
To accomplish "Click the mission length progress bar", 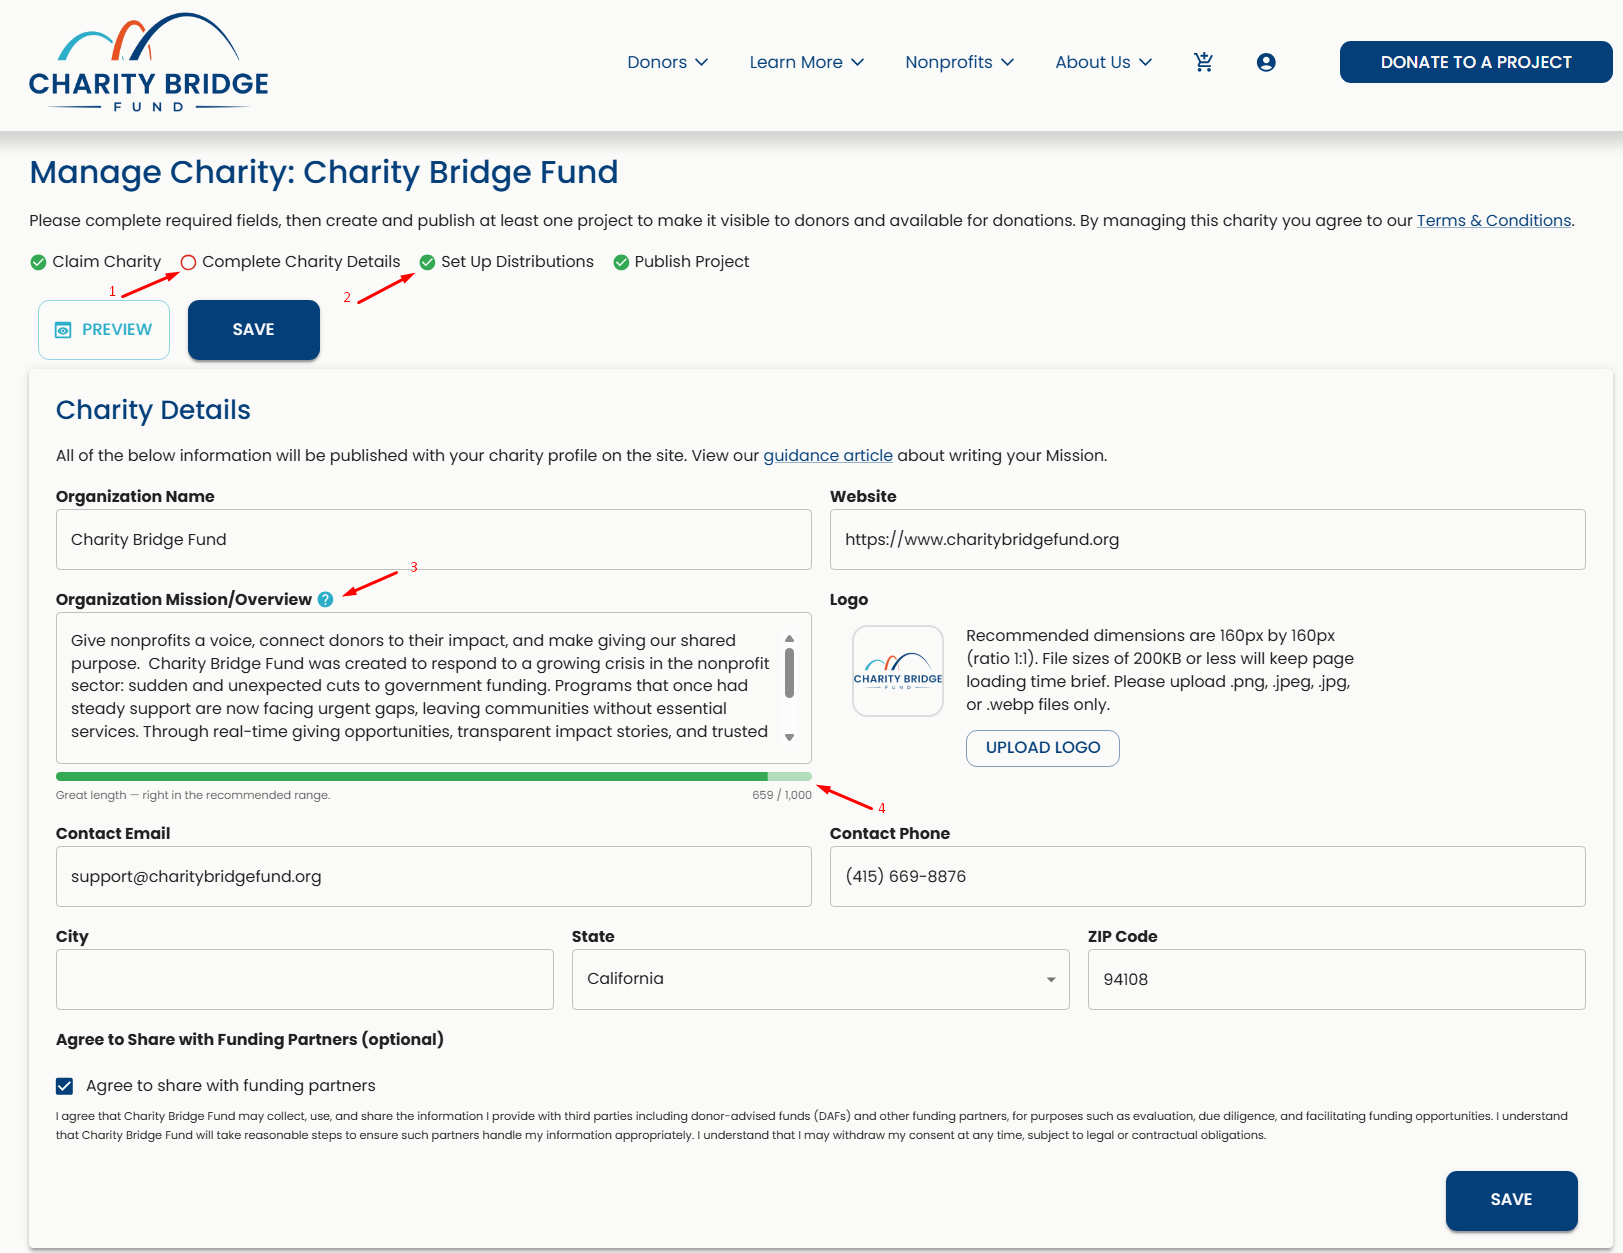I will click(x=434, y=777).
